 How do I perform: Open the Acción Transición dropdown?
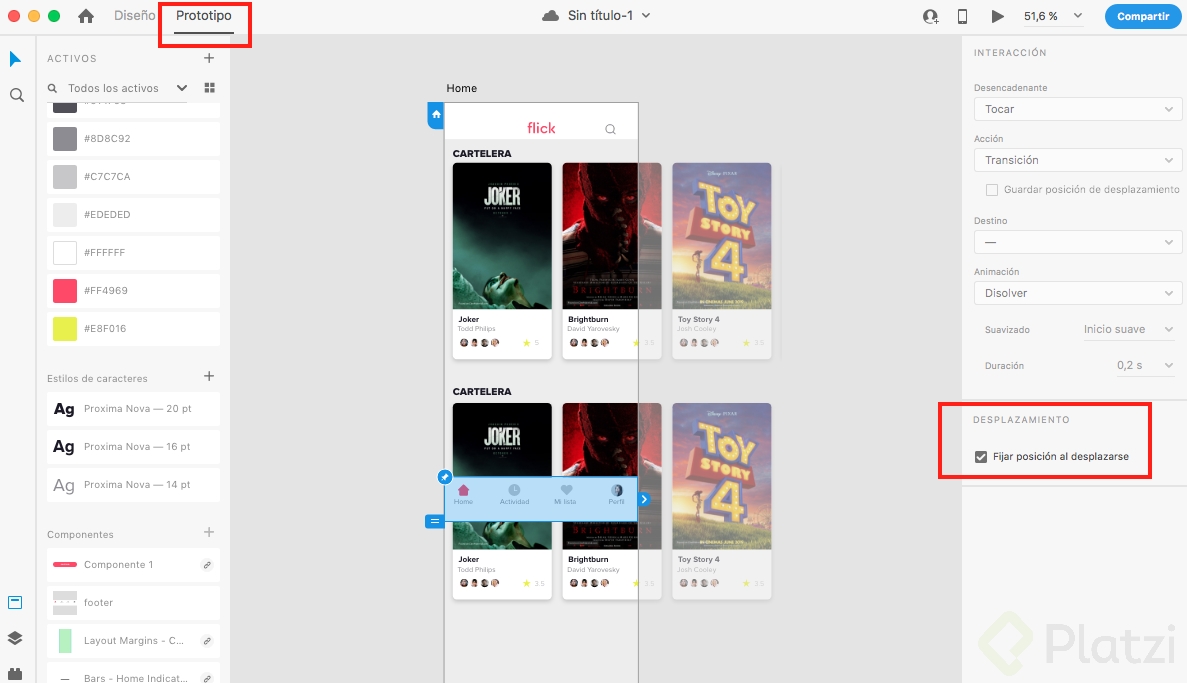(x=1077, y=160)
